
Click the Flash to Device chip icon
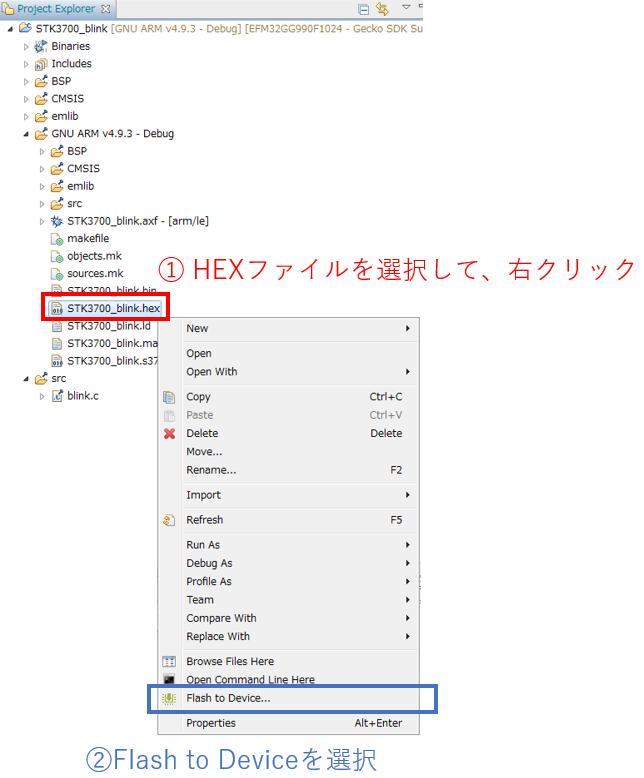(169, 698)
